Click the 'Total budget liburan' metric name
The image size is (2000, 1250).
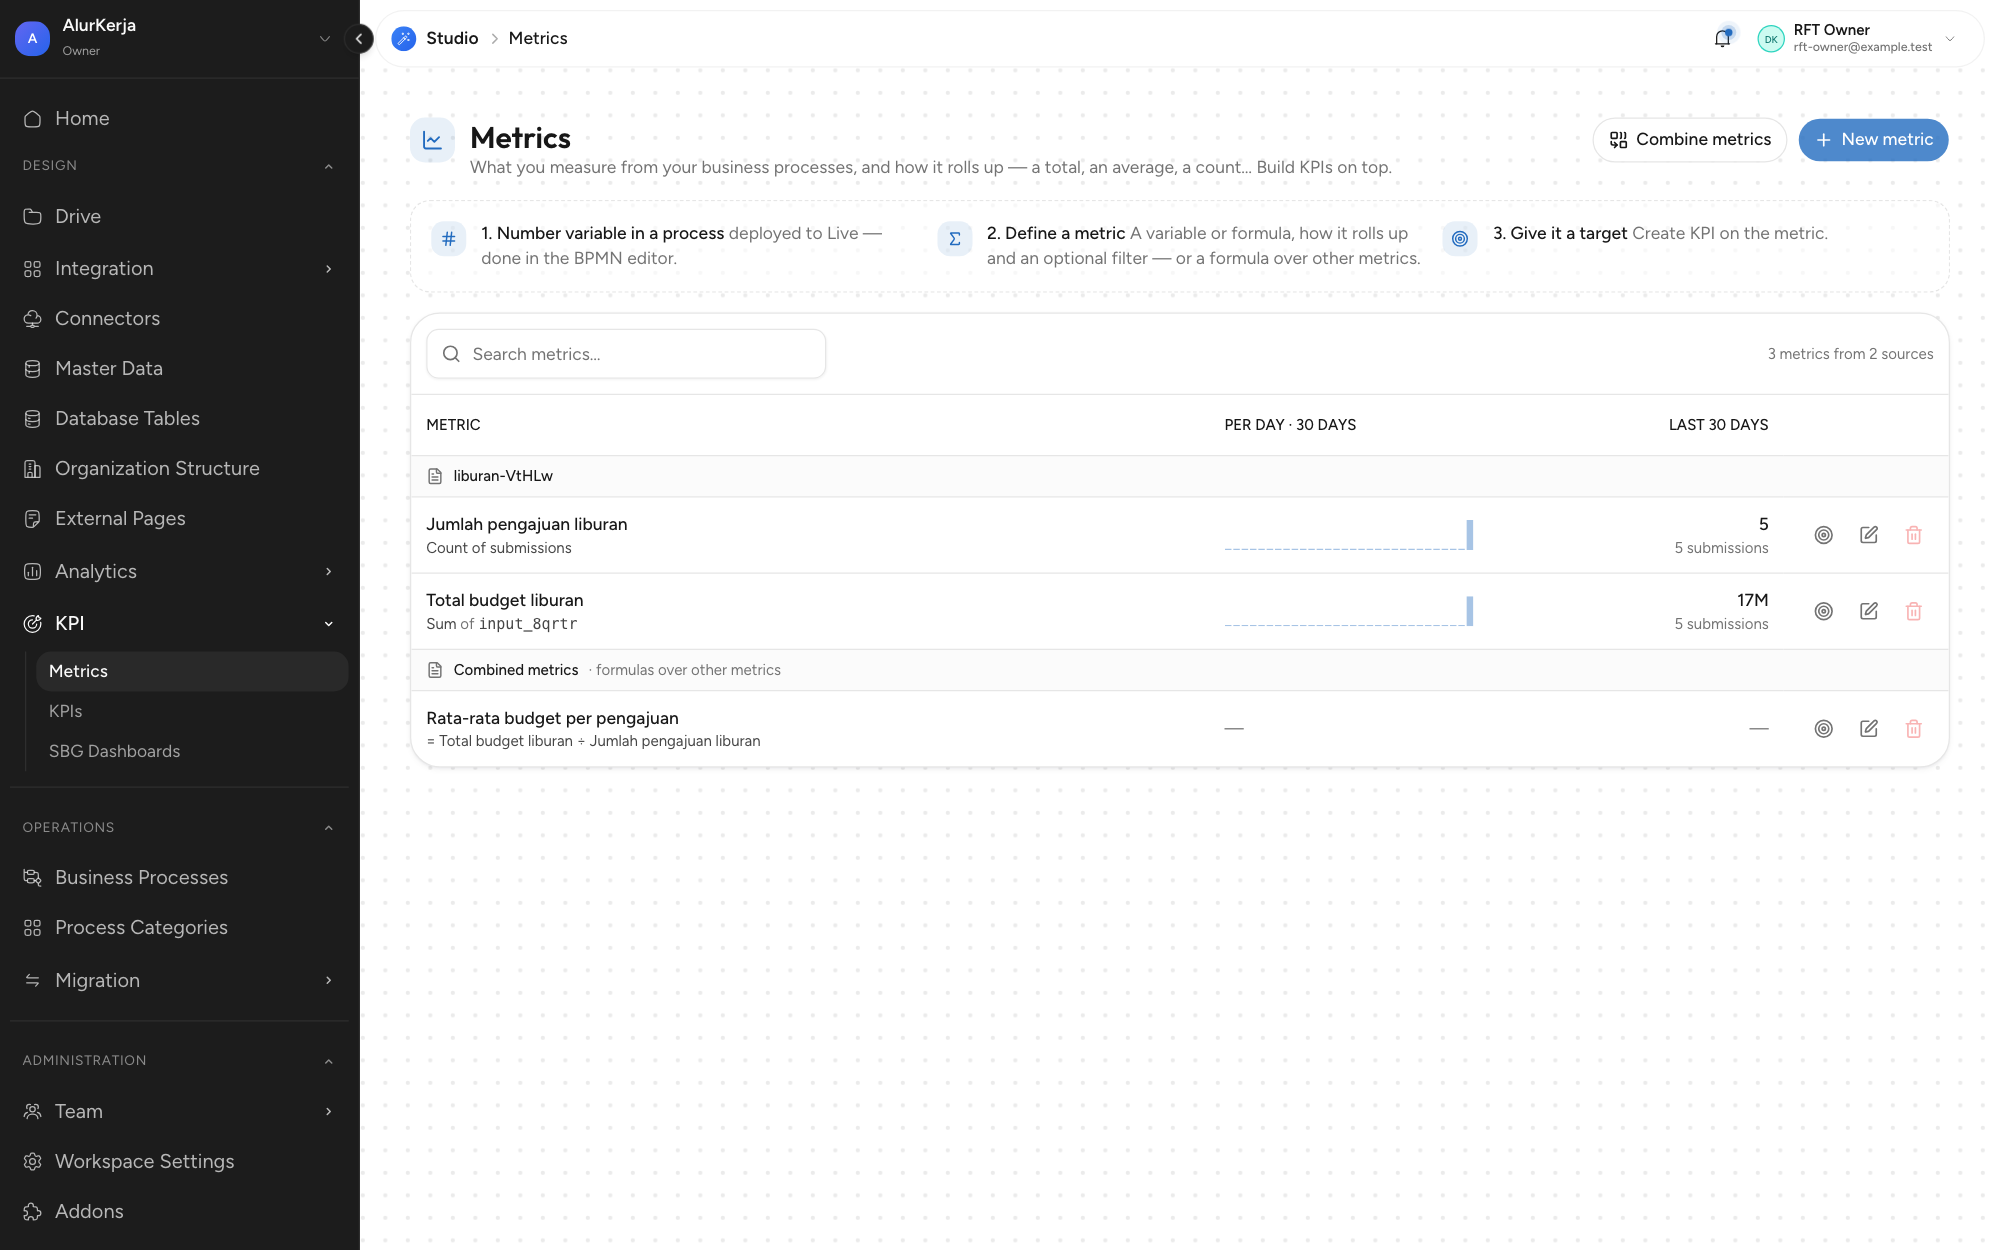(505, 600)
